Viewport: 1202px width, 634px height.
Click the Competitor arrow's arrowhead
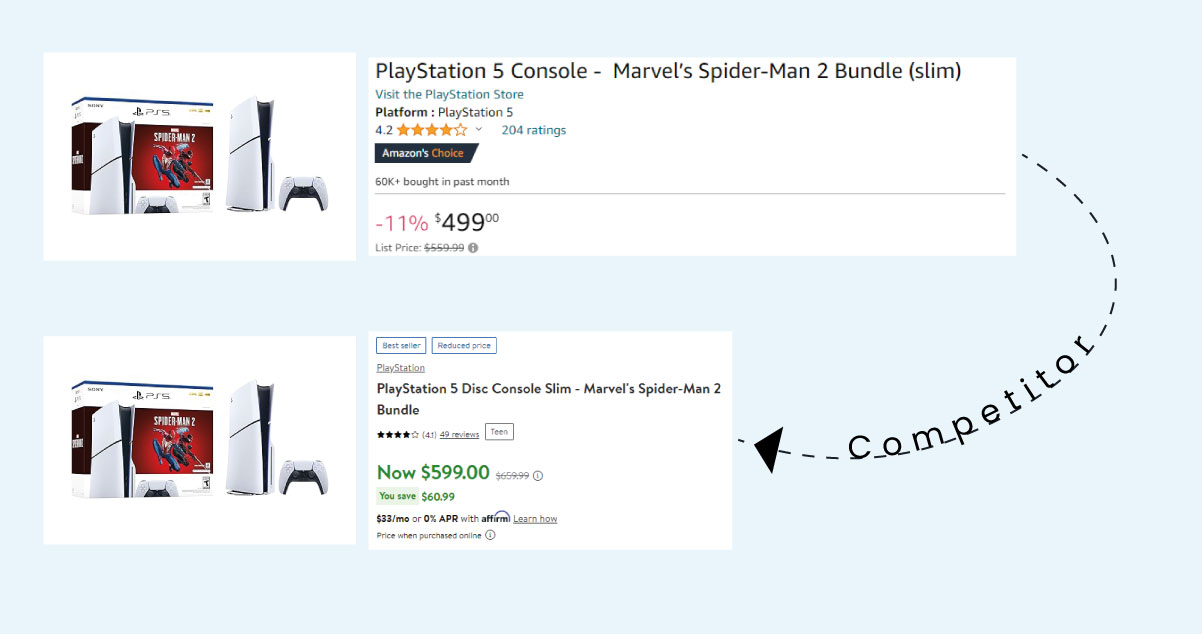pos(767,449)
